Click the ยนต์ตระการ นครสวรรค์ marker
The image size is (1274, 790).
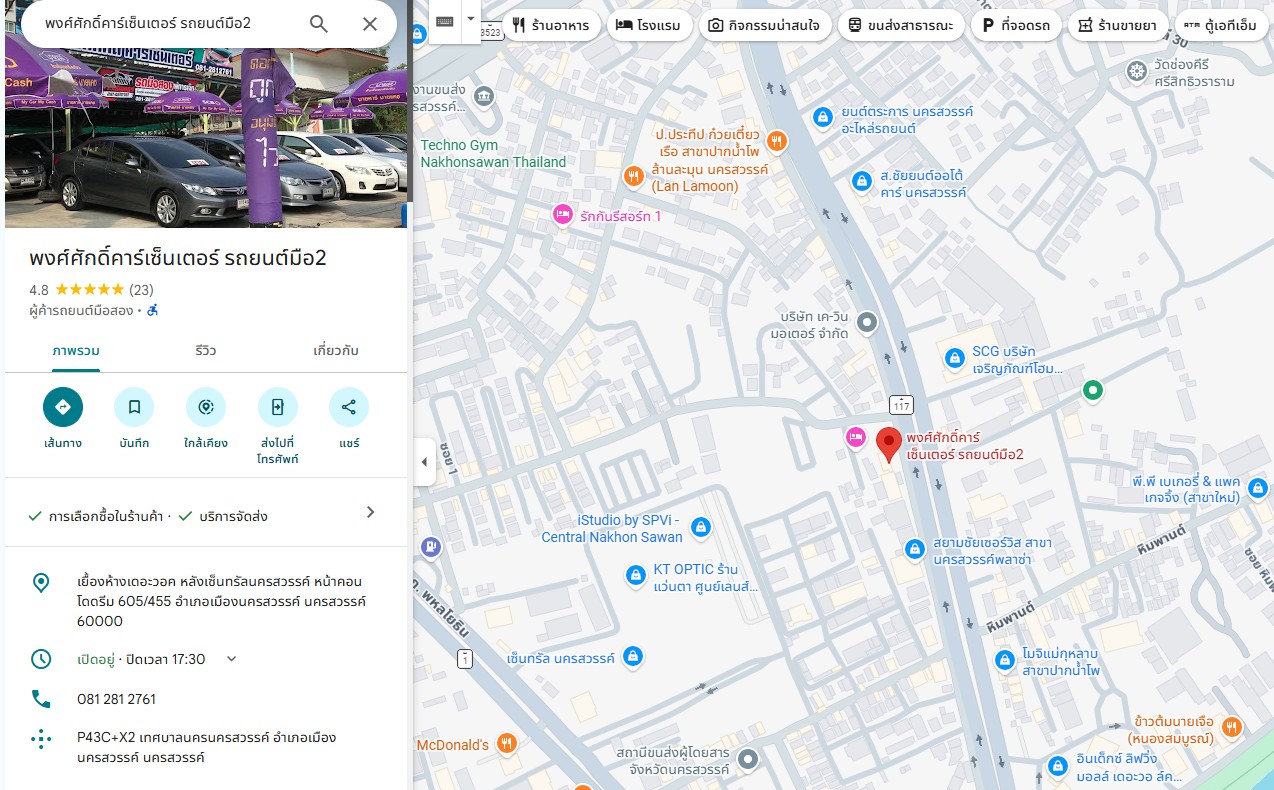click(823, 117)
